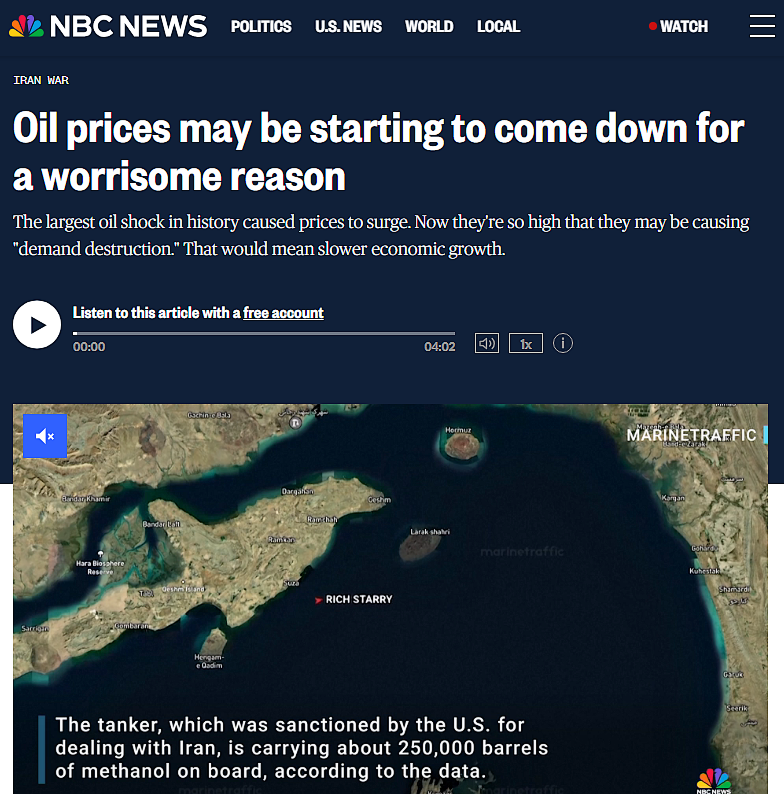Go to the World section

click(x=429, y=26)
